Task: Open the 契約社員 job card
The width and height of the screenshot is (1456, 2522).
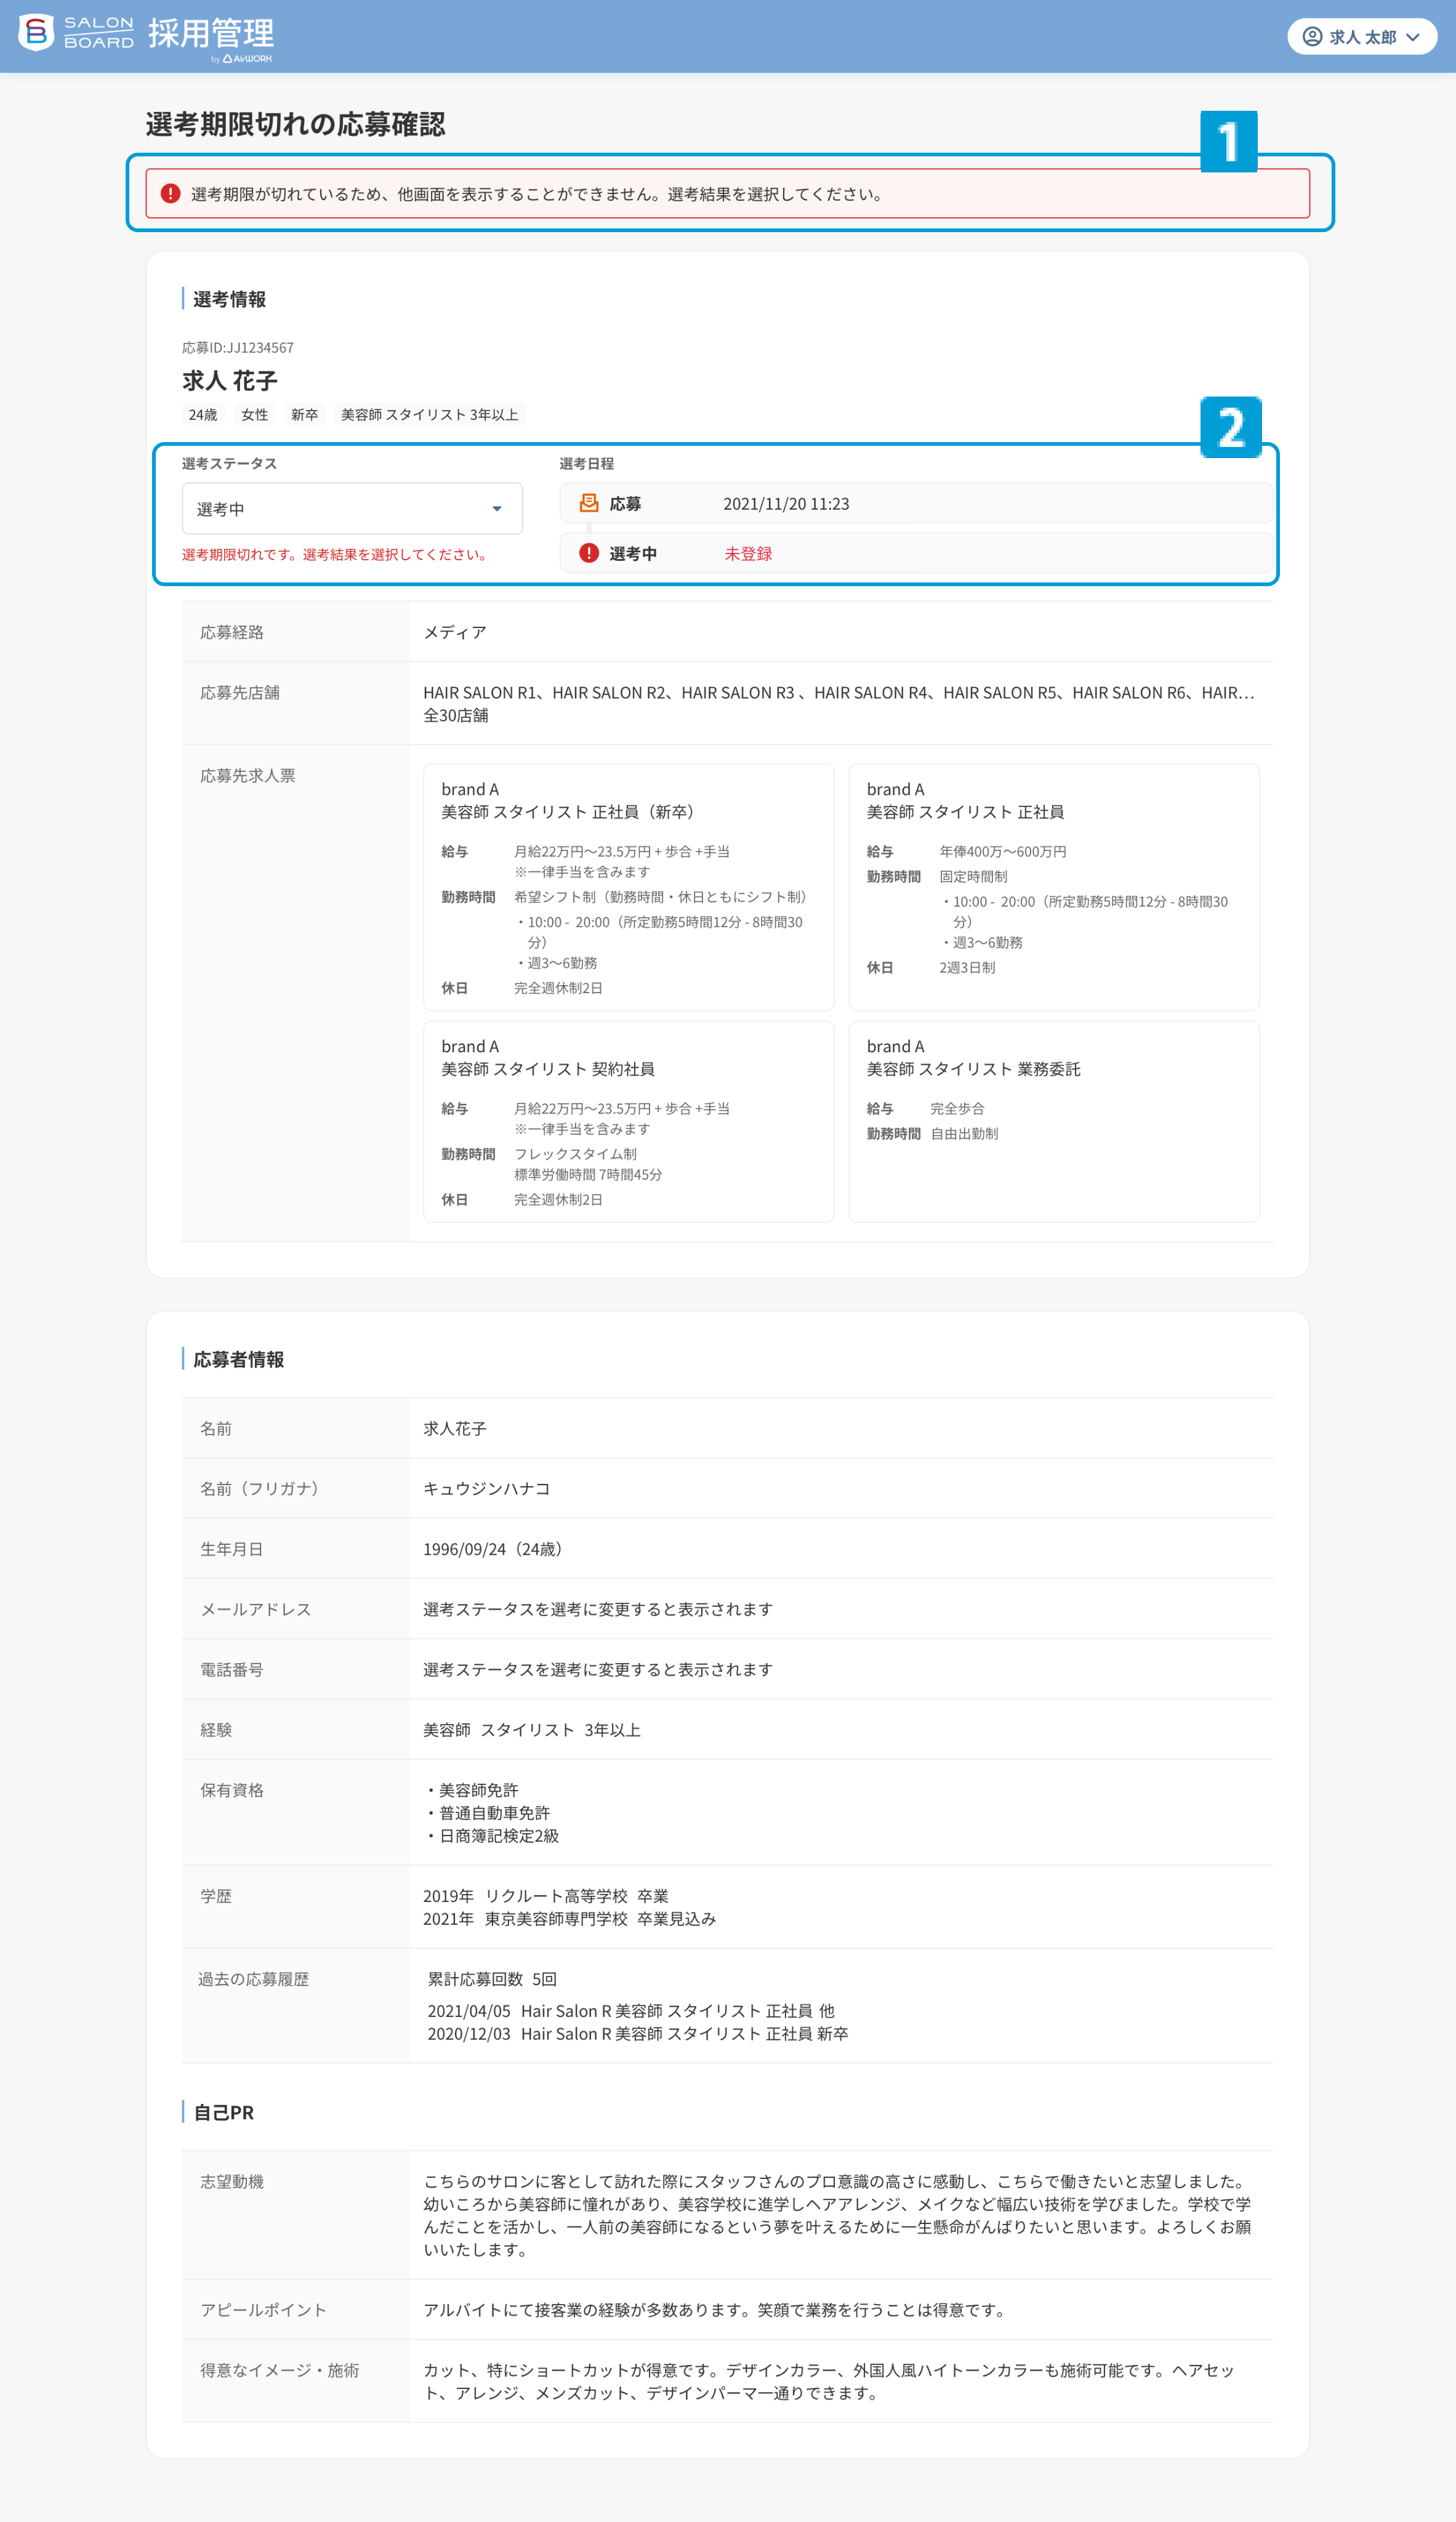Action: (x=629, y=1121)
